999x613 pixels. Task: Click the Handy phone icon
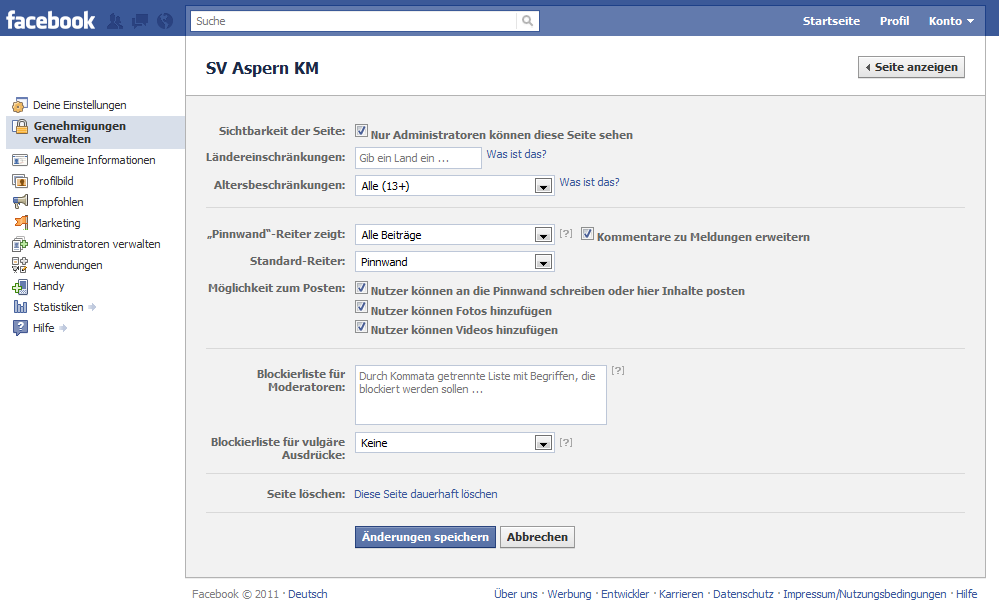(20, 286)
